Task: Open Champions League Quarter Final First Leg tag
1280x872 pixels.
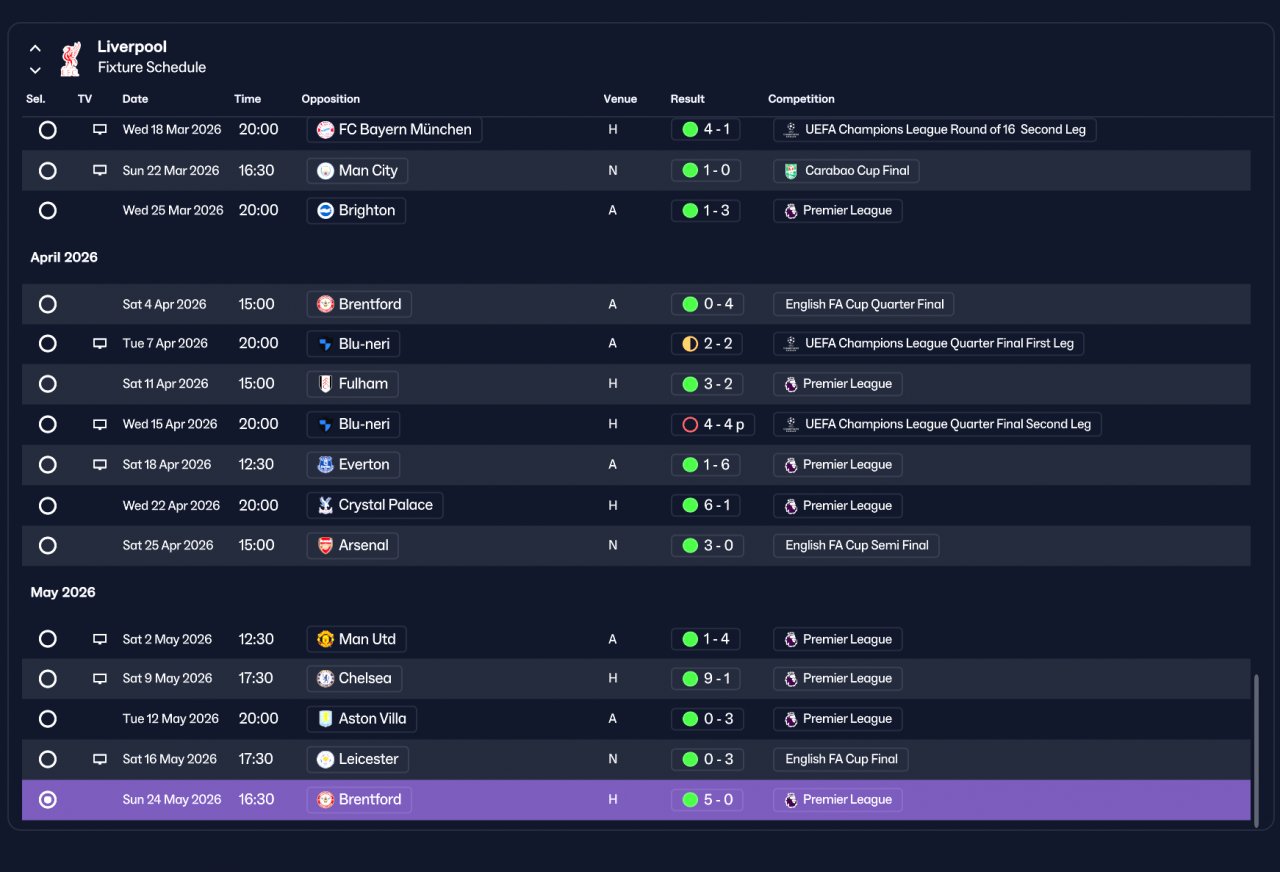Action: 928,344
